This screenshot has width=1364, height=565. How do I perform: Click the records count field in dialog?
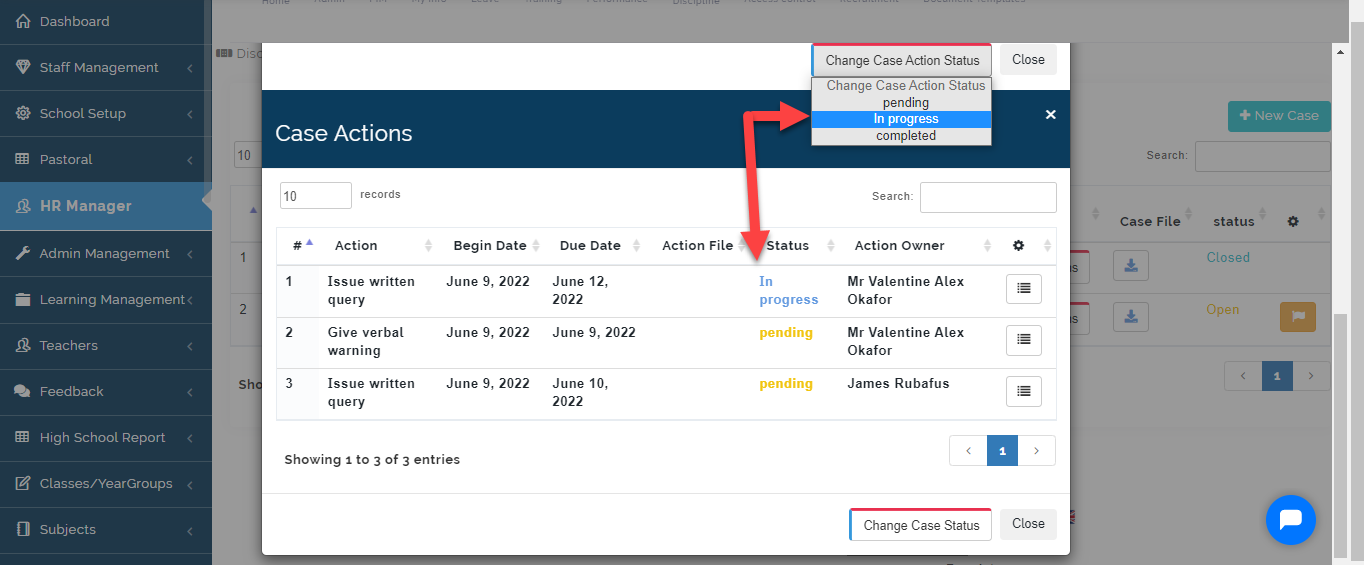(316, 196)
